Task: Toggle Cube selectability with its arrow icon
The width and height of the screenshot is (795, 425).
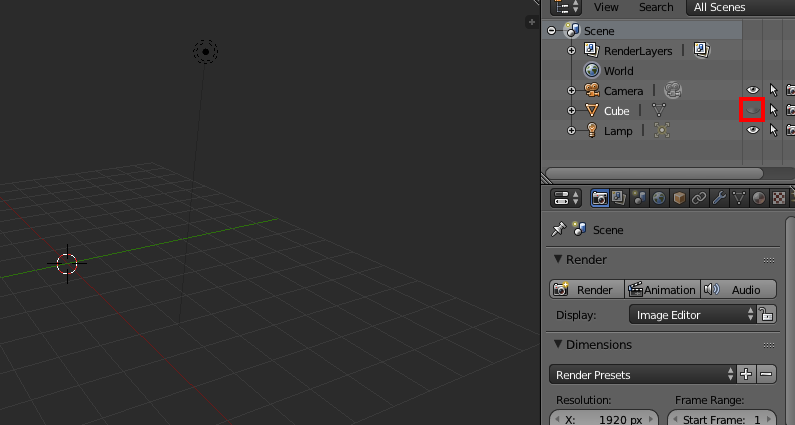Action: click(x=773, y=110)
